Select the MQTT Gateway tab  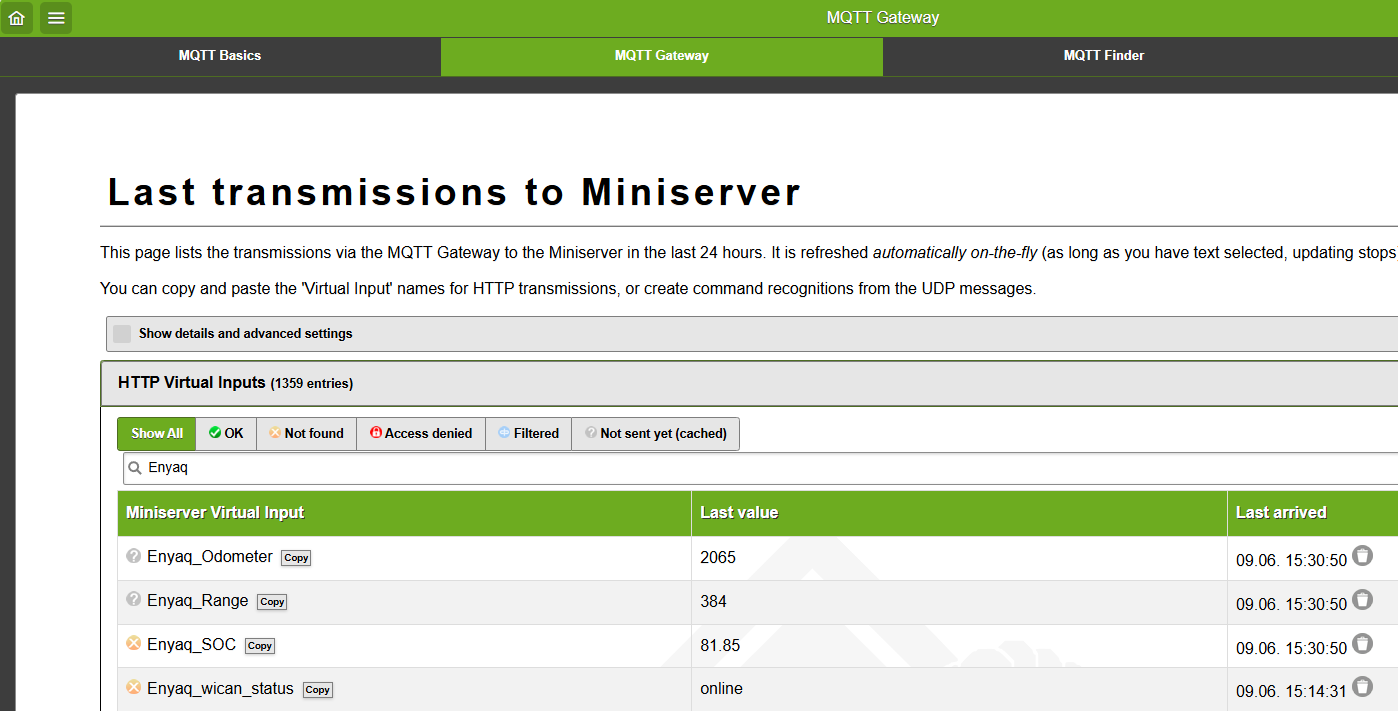(x=662, y=56)
